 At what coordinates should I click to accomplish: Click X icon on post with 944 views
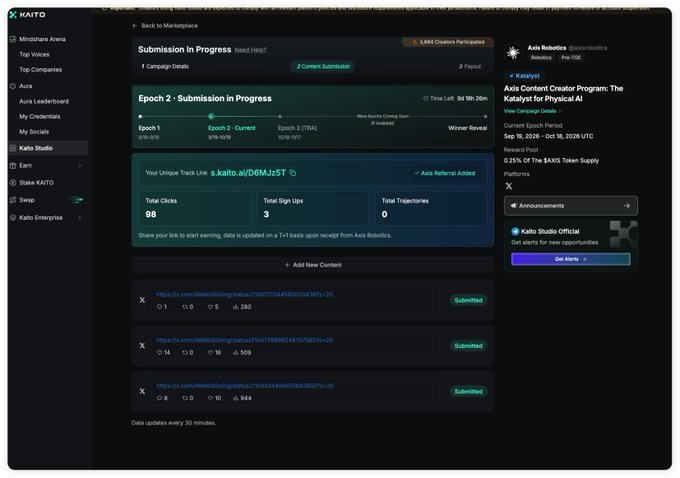(x=142, y=391)
